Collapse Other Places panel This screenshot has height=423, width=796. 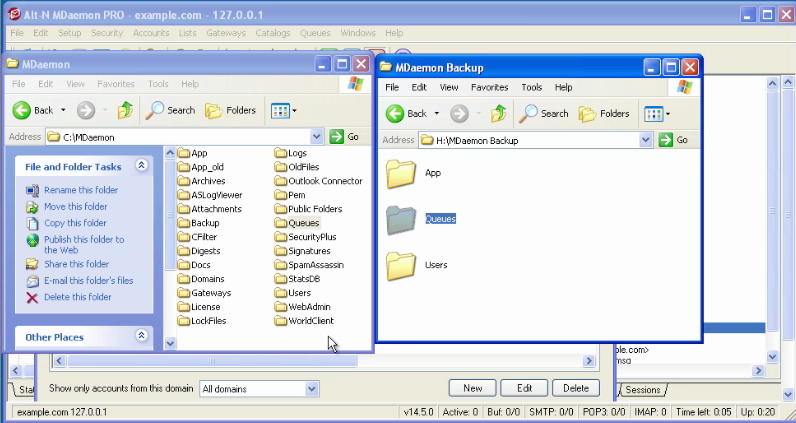(142, 336)
